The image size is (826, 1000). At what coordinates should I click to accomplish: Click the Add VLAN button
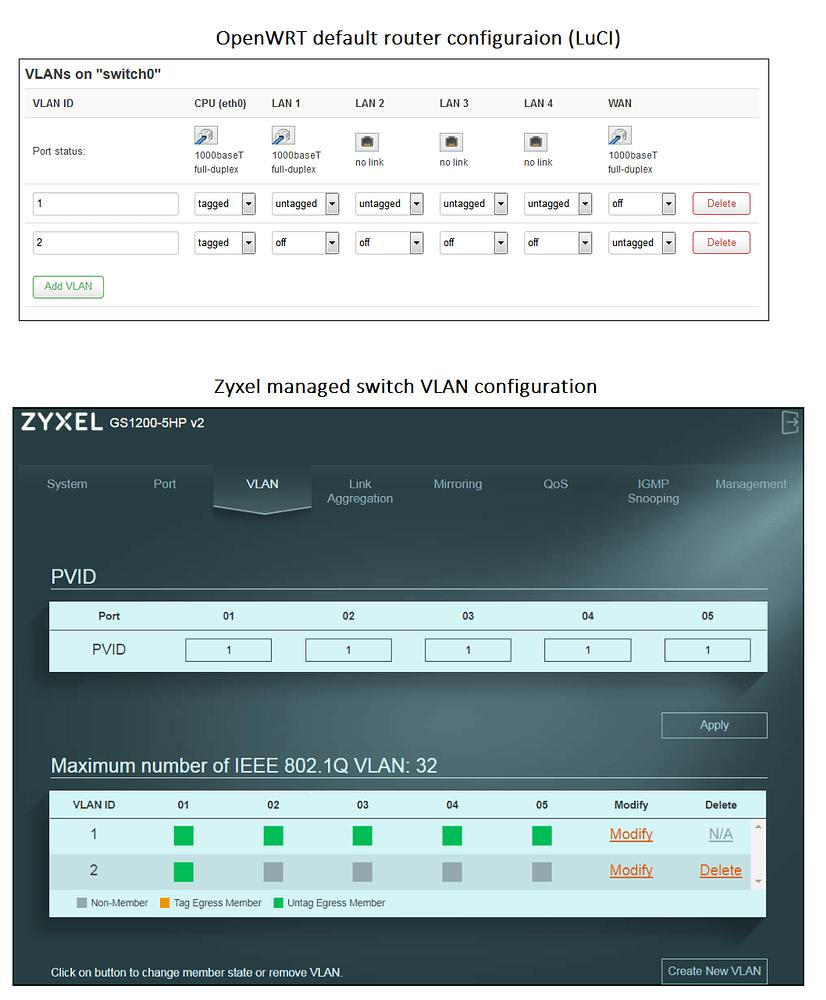67,286
